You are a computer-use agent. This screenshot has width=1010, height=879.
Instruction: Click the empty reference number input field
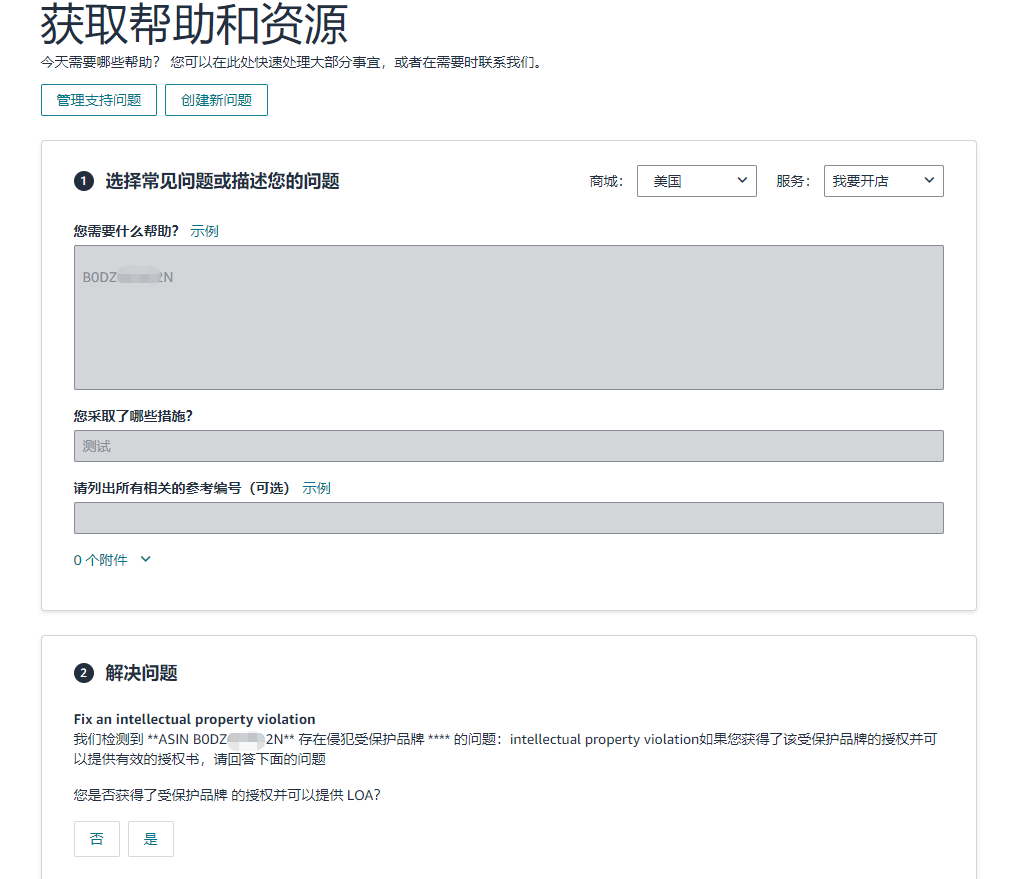[508, 518]
